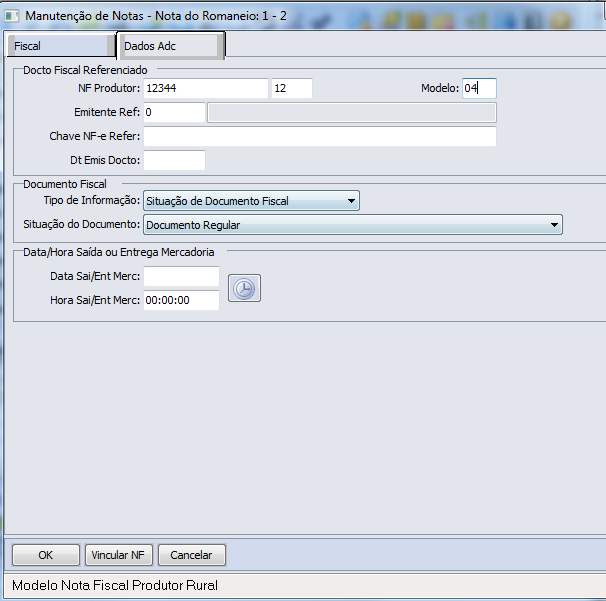Click the window icon in the title bar
606x601 pixels.
click(x=12, y=16)
